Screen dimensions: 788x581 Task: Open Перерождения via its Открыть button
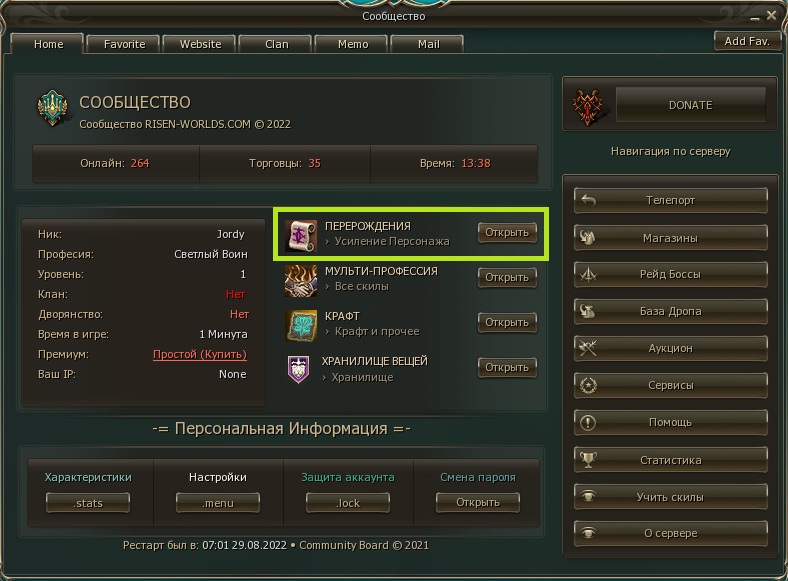(x=507, y=233)
